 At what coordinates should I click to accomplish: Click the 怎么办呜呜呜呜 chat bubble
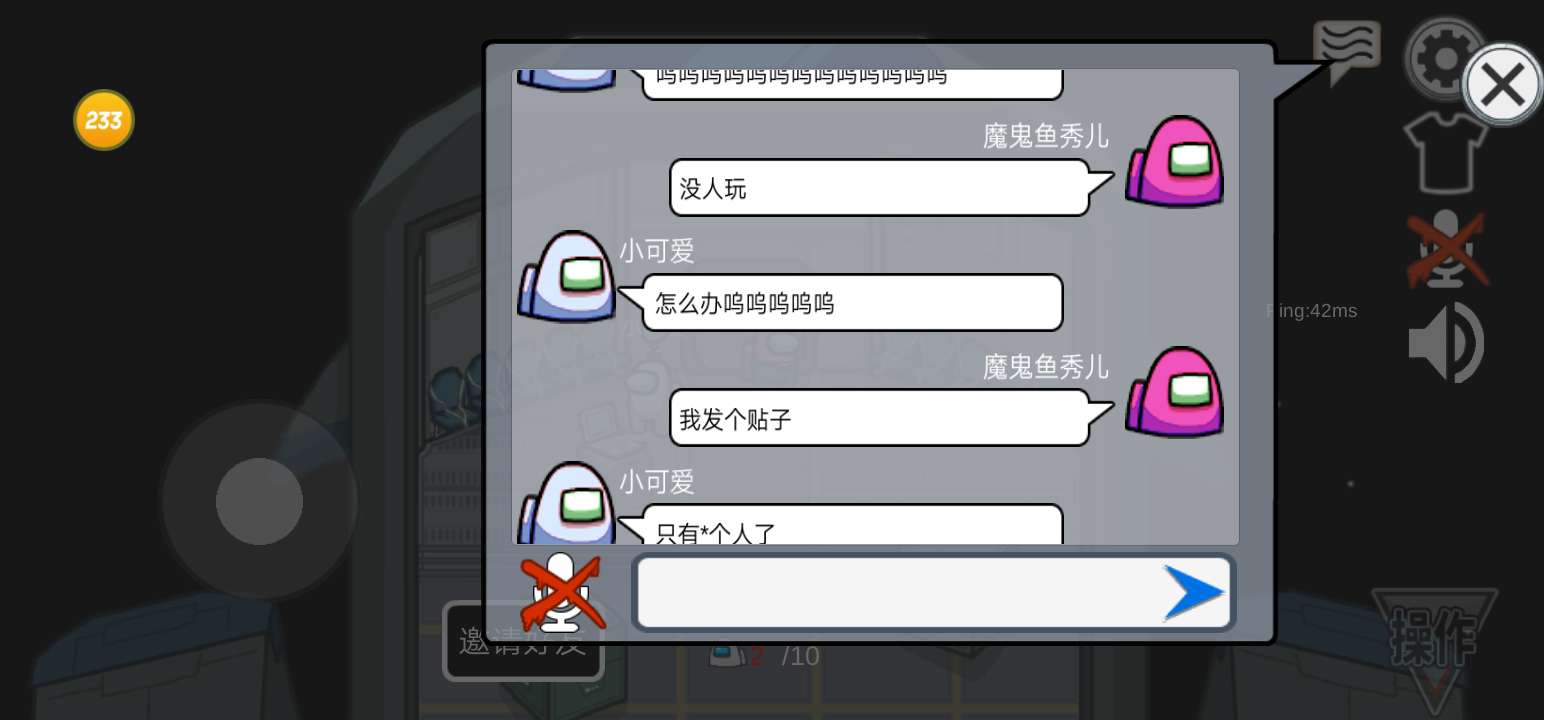coord(840,303)
